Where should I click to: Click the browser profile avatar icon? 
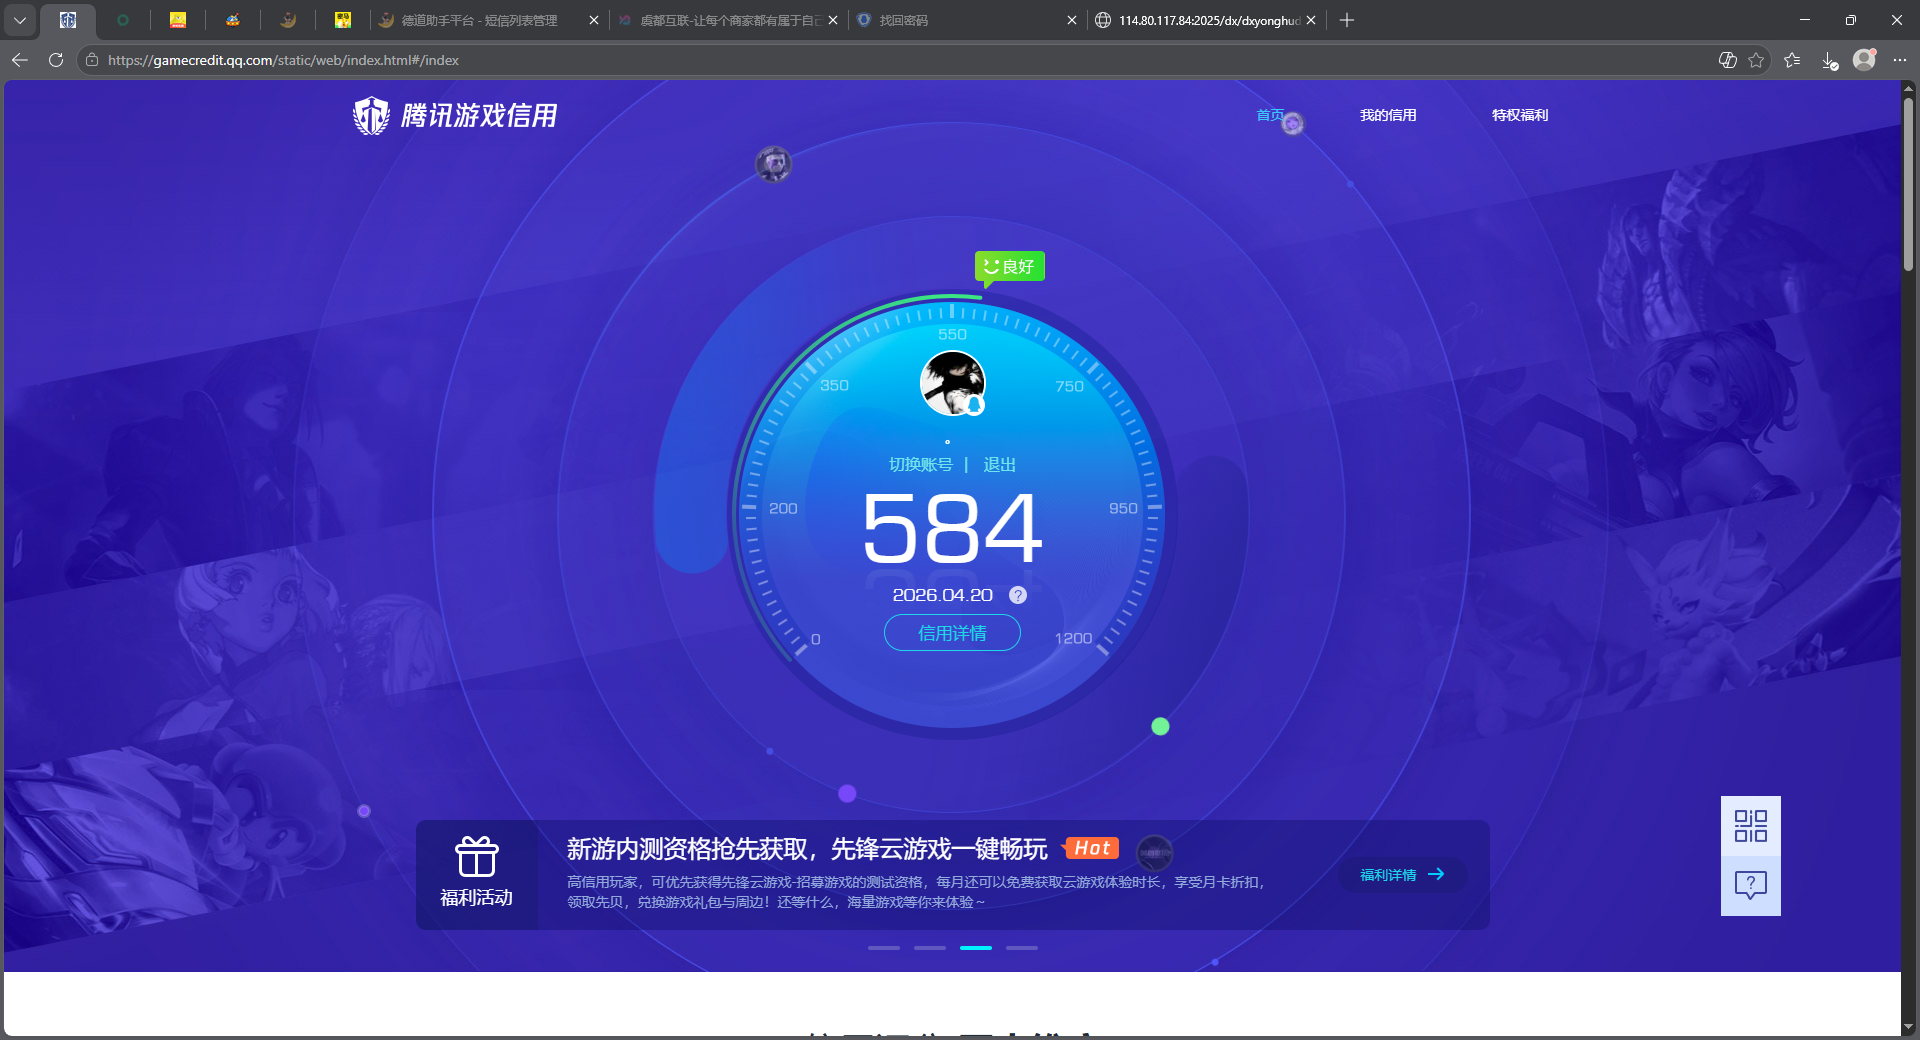point(1864,60)
